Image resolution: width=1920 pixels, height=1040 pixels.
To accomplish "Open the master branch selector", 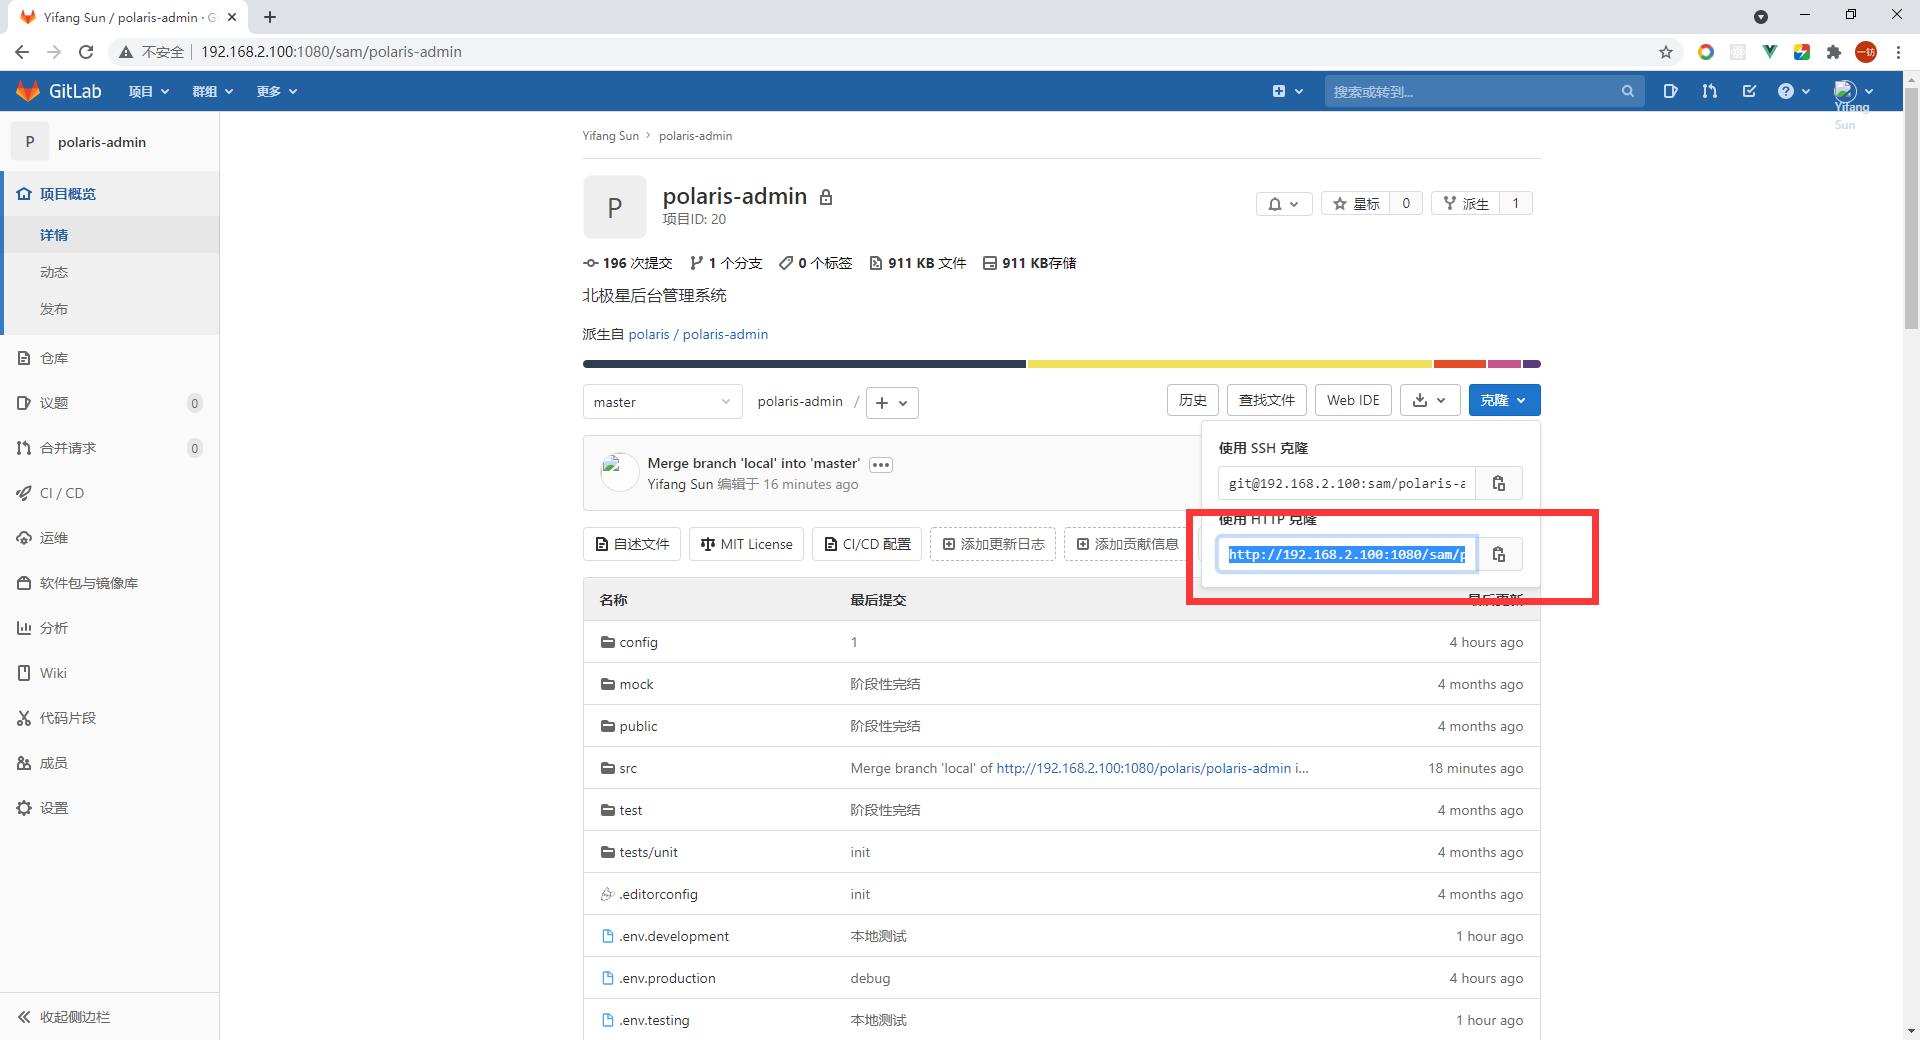I will (x=662, y=402).
